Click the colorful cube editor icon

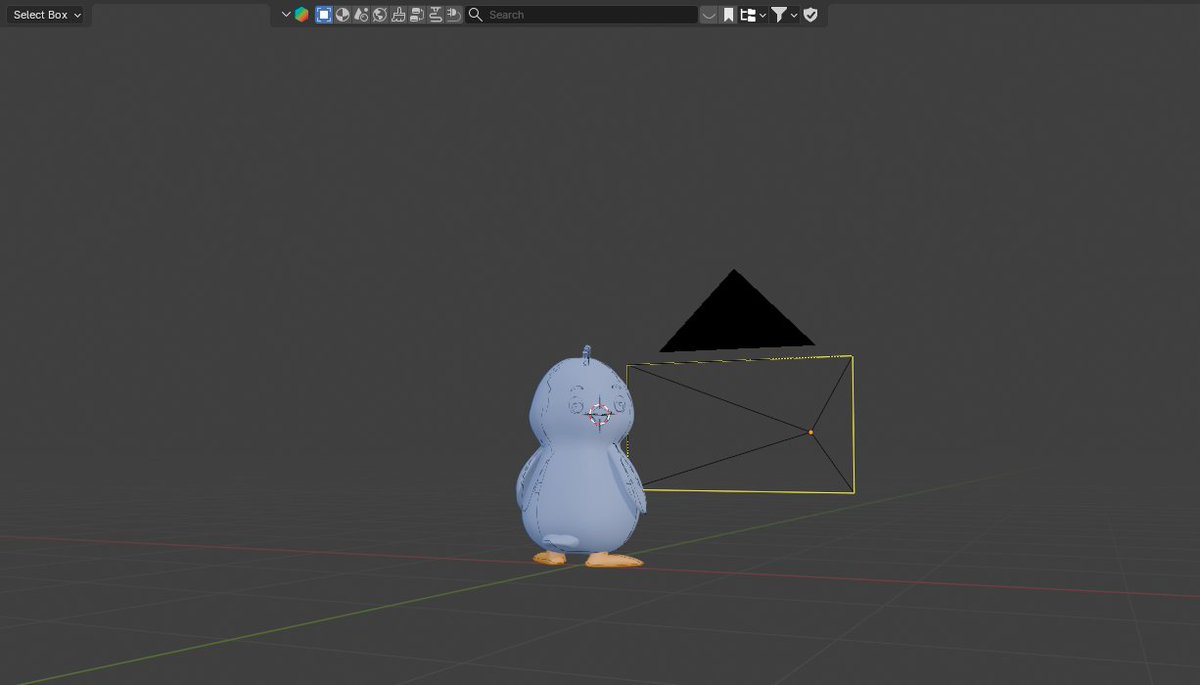point(301,15)
